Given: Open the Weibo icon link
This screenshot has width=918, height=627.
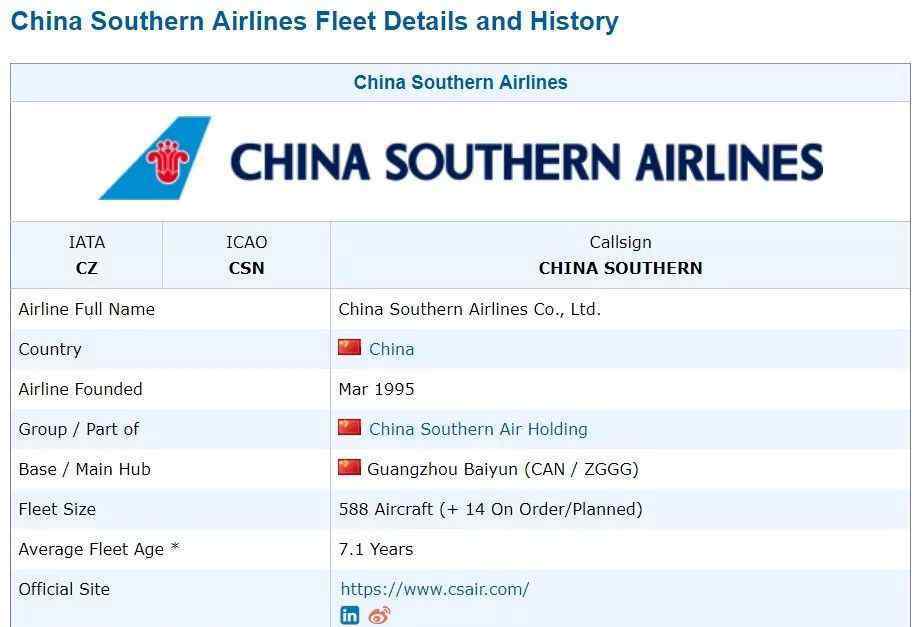Looking at the screenshot, I should click(x=379, y=615).
